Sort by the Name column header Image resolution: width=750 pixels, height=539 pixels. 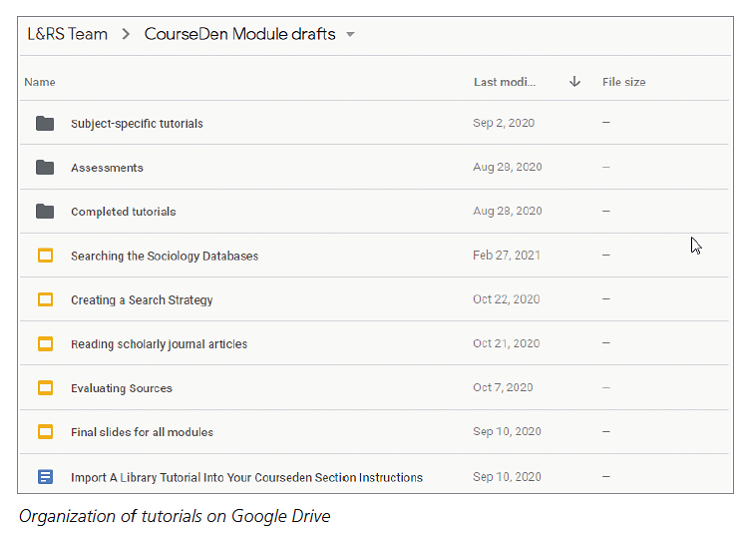(40, 82)
